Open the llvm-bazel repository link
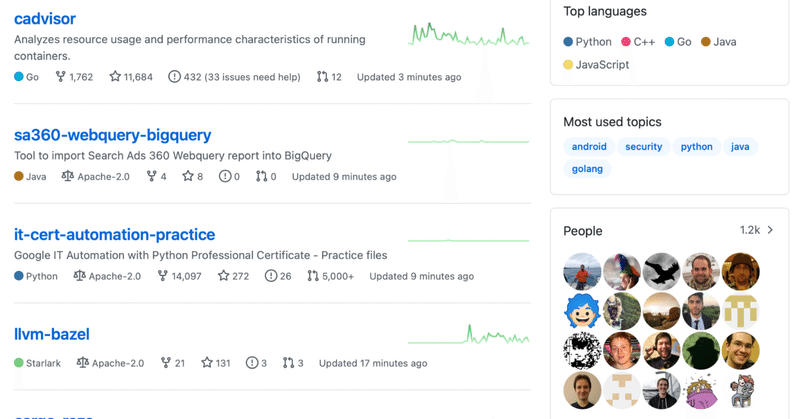 pyautogui.click(x=52, y=334)
